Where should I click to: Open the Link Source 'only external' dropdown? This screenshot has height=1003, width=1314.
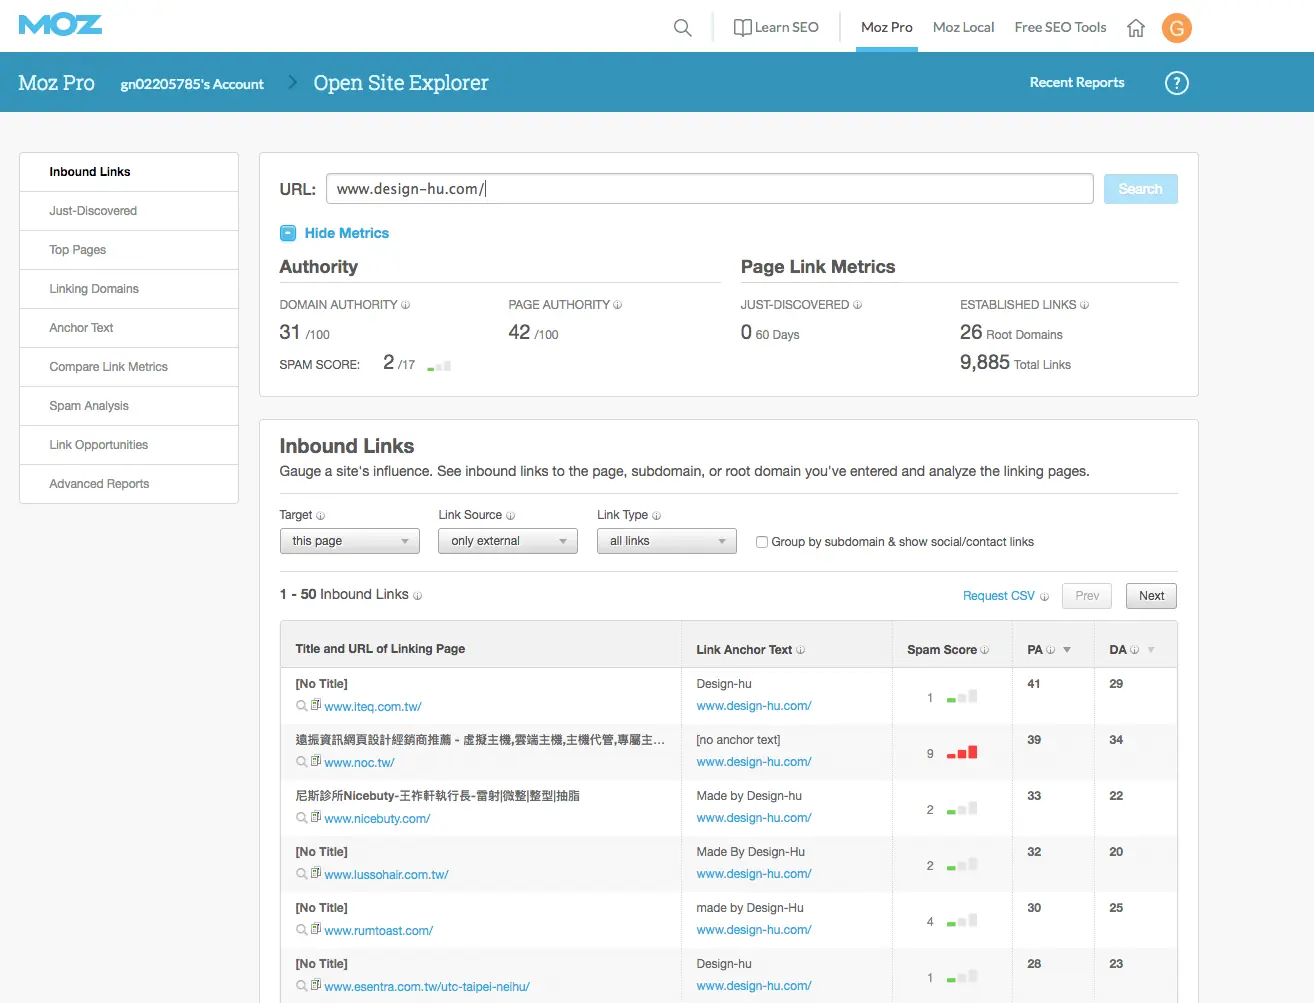(508, 541)
